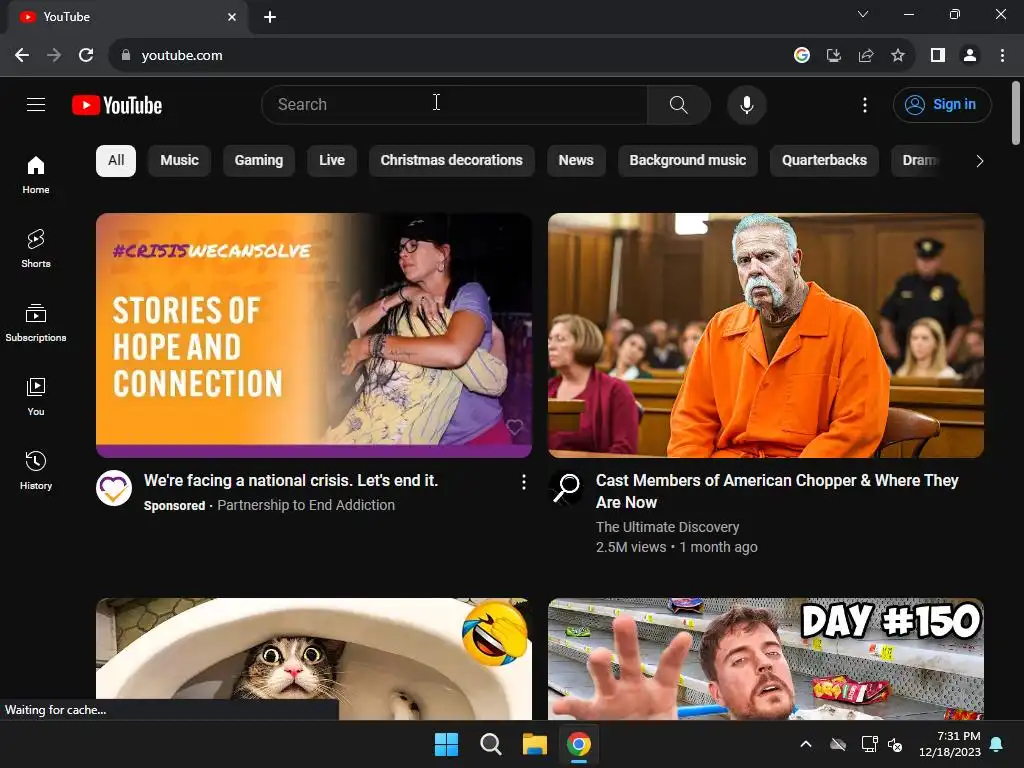The image size is (1024, 768).
Task: Go back with browser back arrow
Action: click(22, 55)
